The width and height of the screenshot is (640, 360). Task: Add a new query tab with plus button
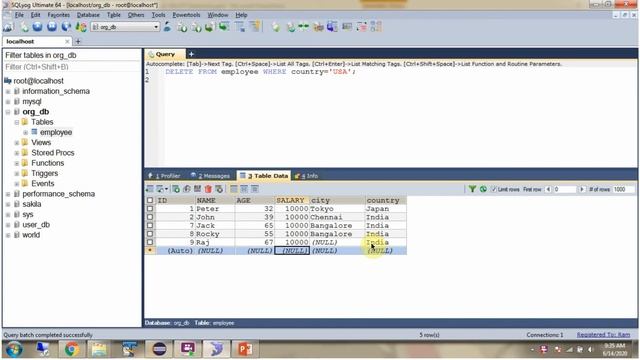point(191,54)
